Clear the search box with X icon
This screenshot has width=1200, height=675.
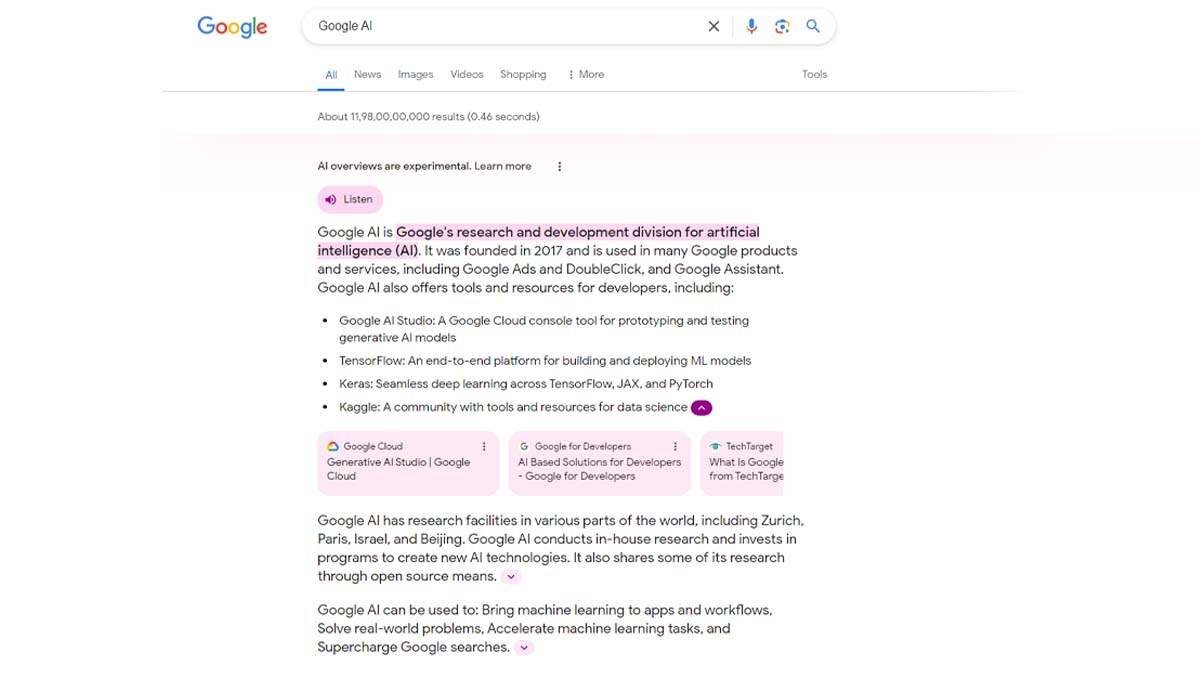713,27
